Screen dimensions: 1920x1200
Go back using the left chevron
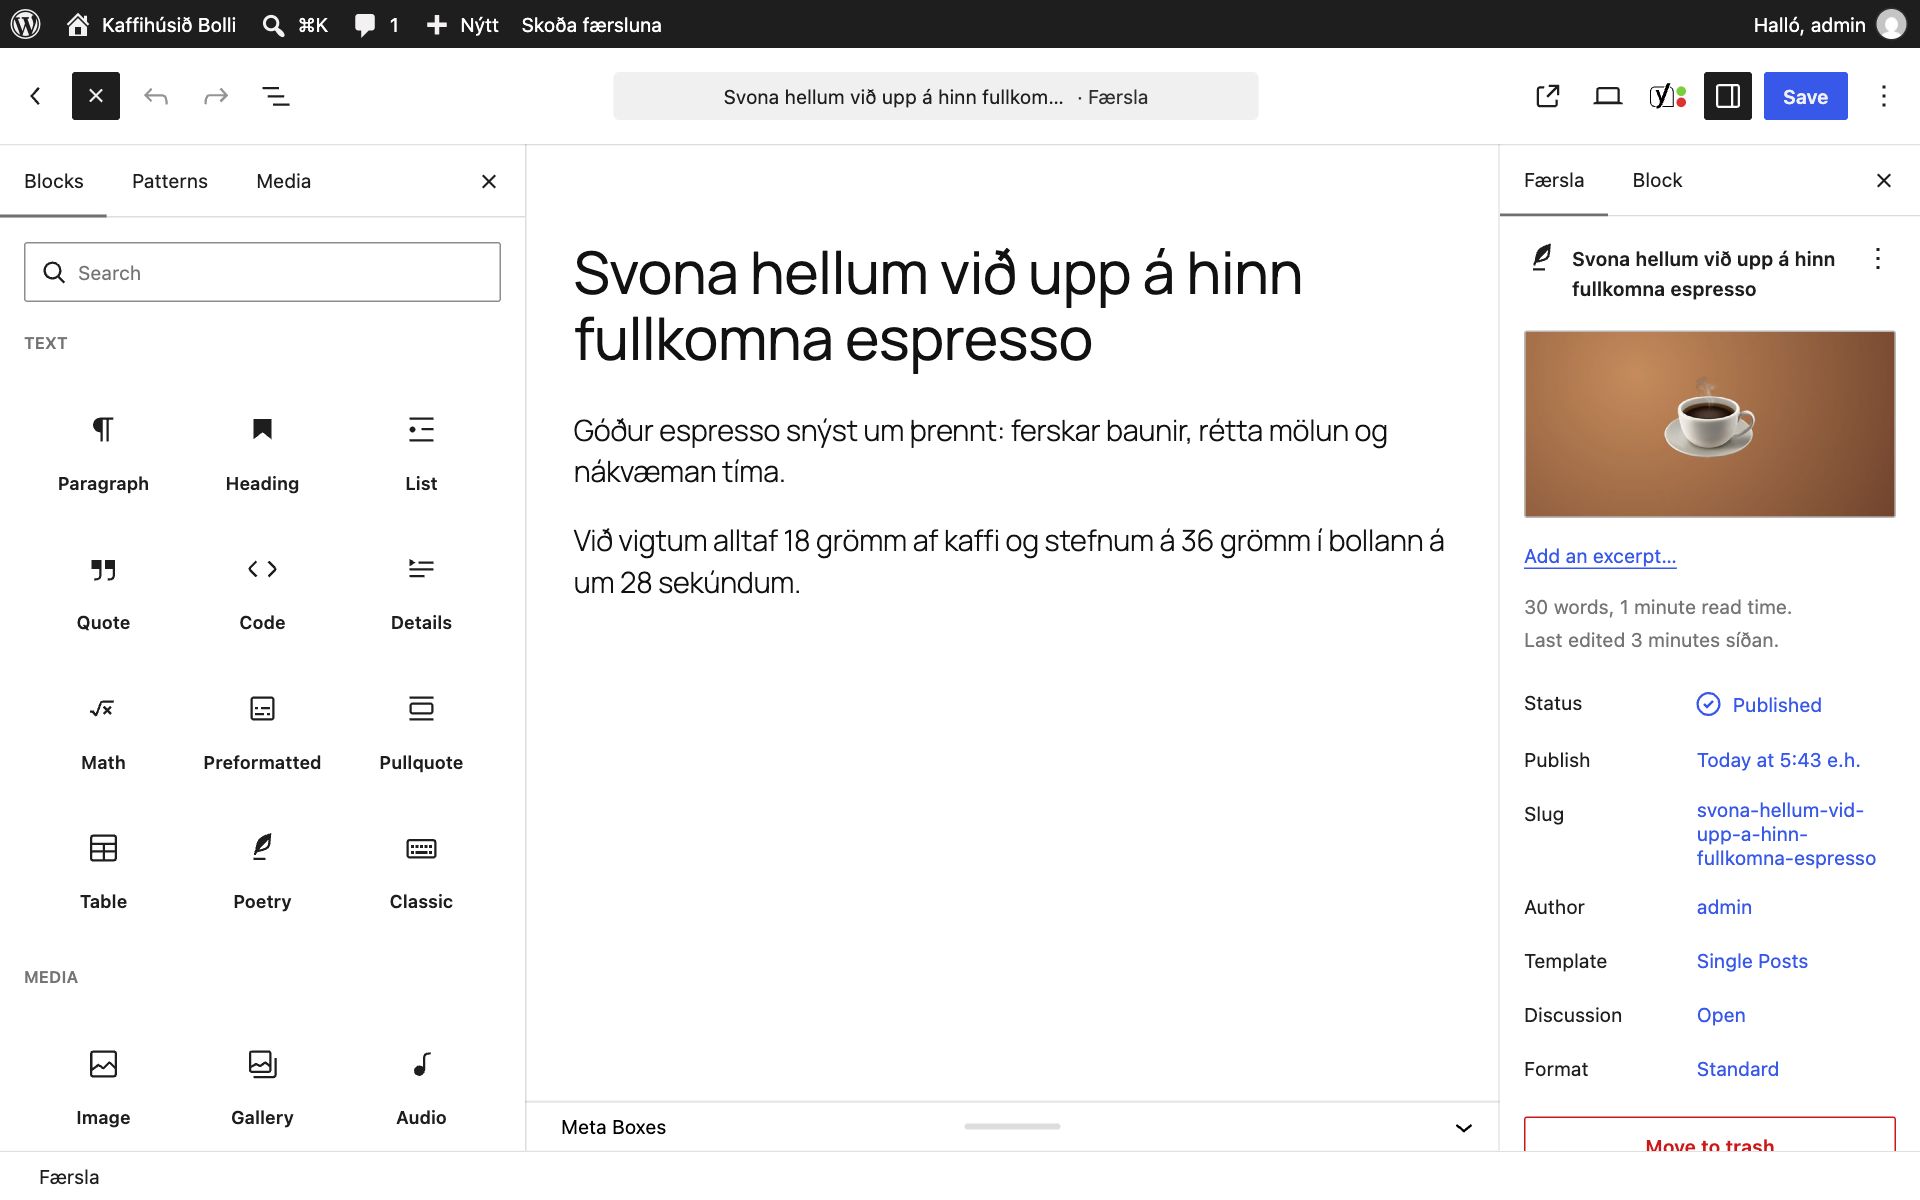[36, 96]
